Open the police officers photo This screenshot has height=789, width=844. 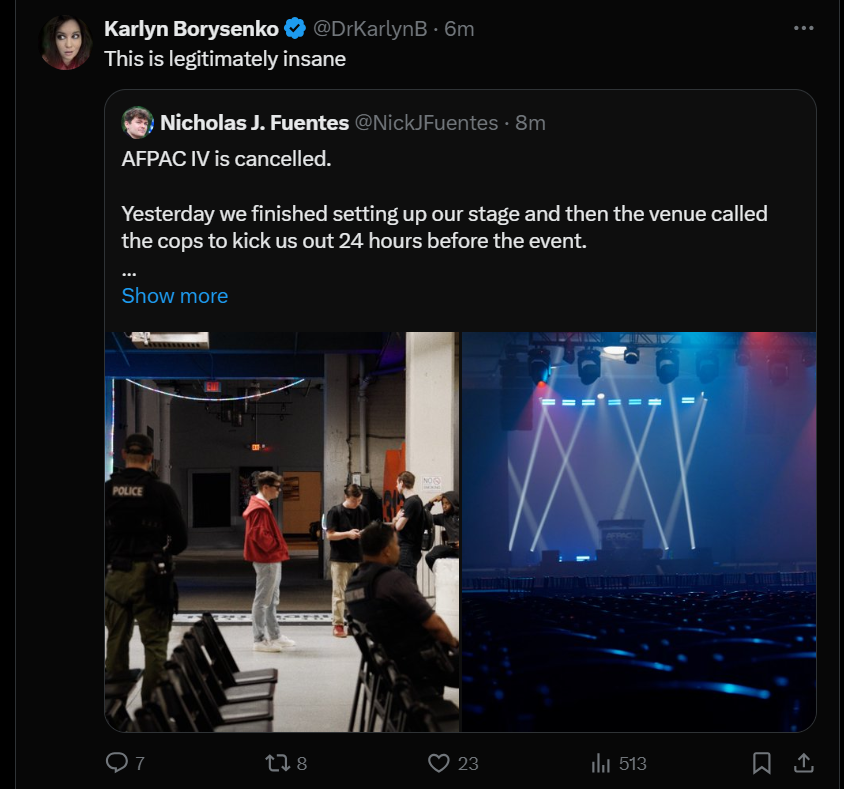[282, 532]
